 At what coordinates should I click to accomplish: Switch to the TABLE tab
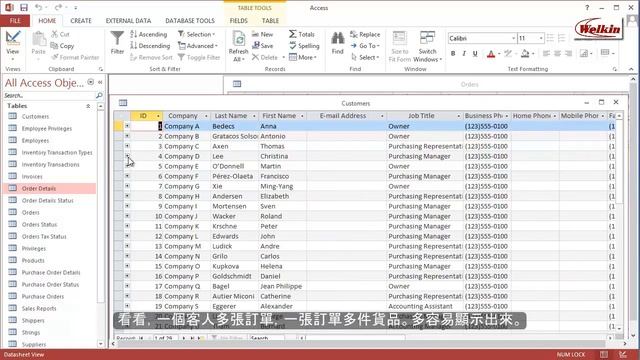click(x=270, y=20)
